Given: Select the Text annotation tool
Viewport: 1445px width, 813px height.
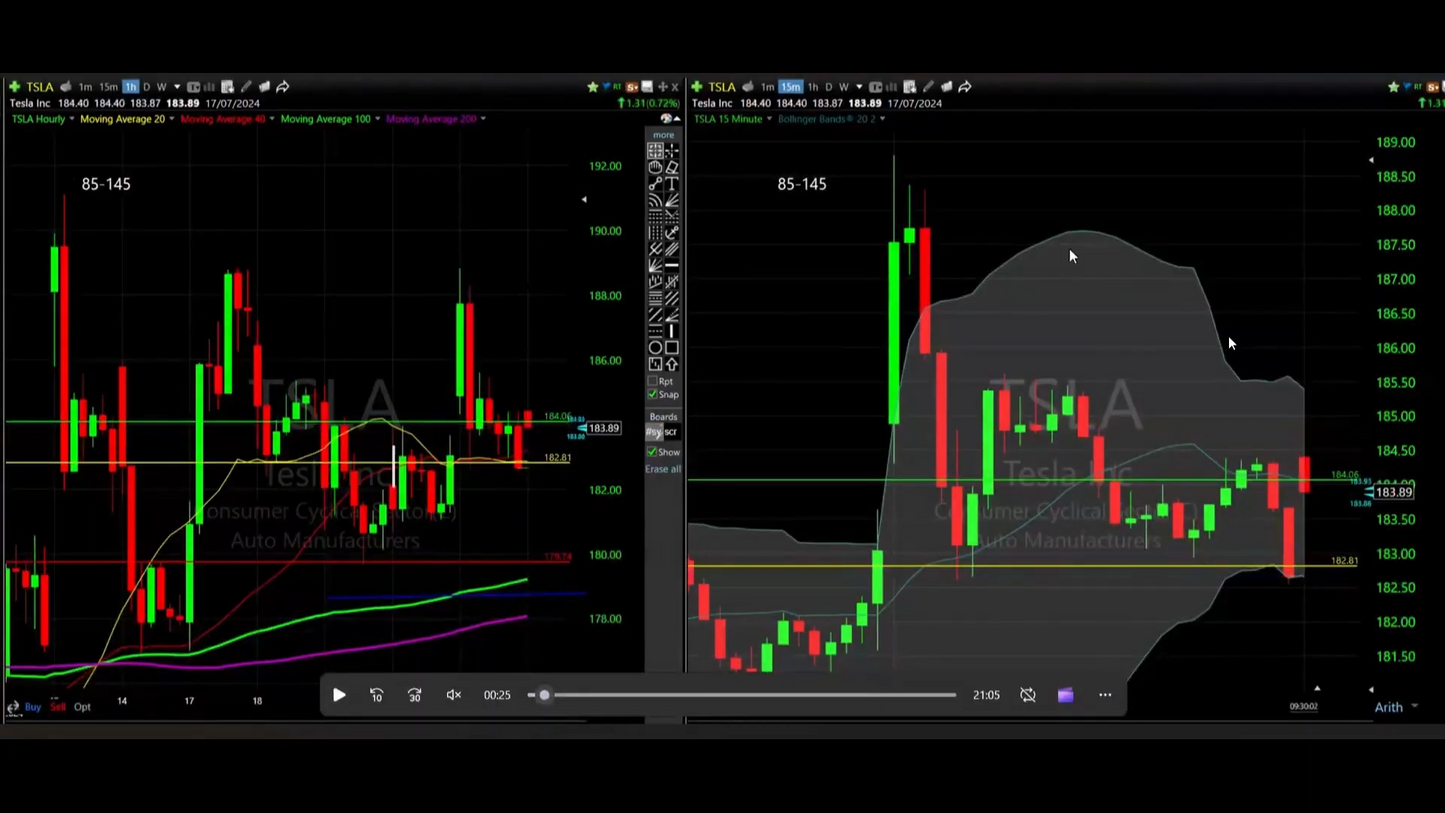Looking at the screenshot, I should click(671, 184).
